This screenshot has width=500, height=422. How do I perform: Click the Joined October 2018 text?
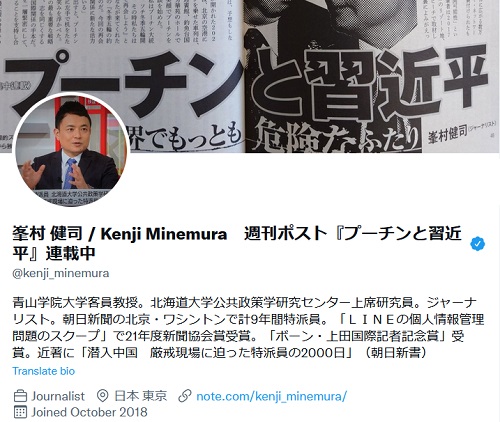(89, 412)
